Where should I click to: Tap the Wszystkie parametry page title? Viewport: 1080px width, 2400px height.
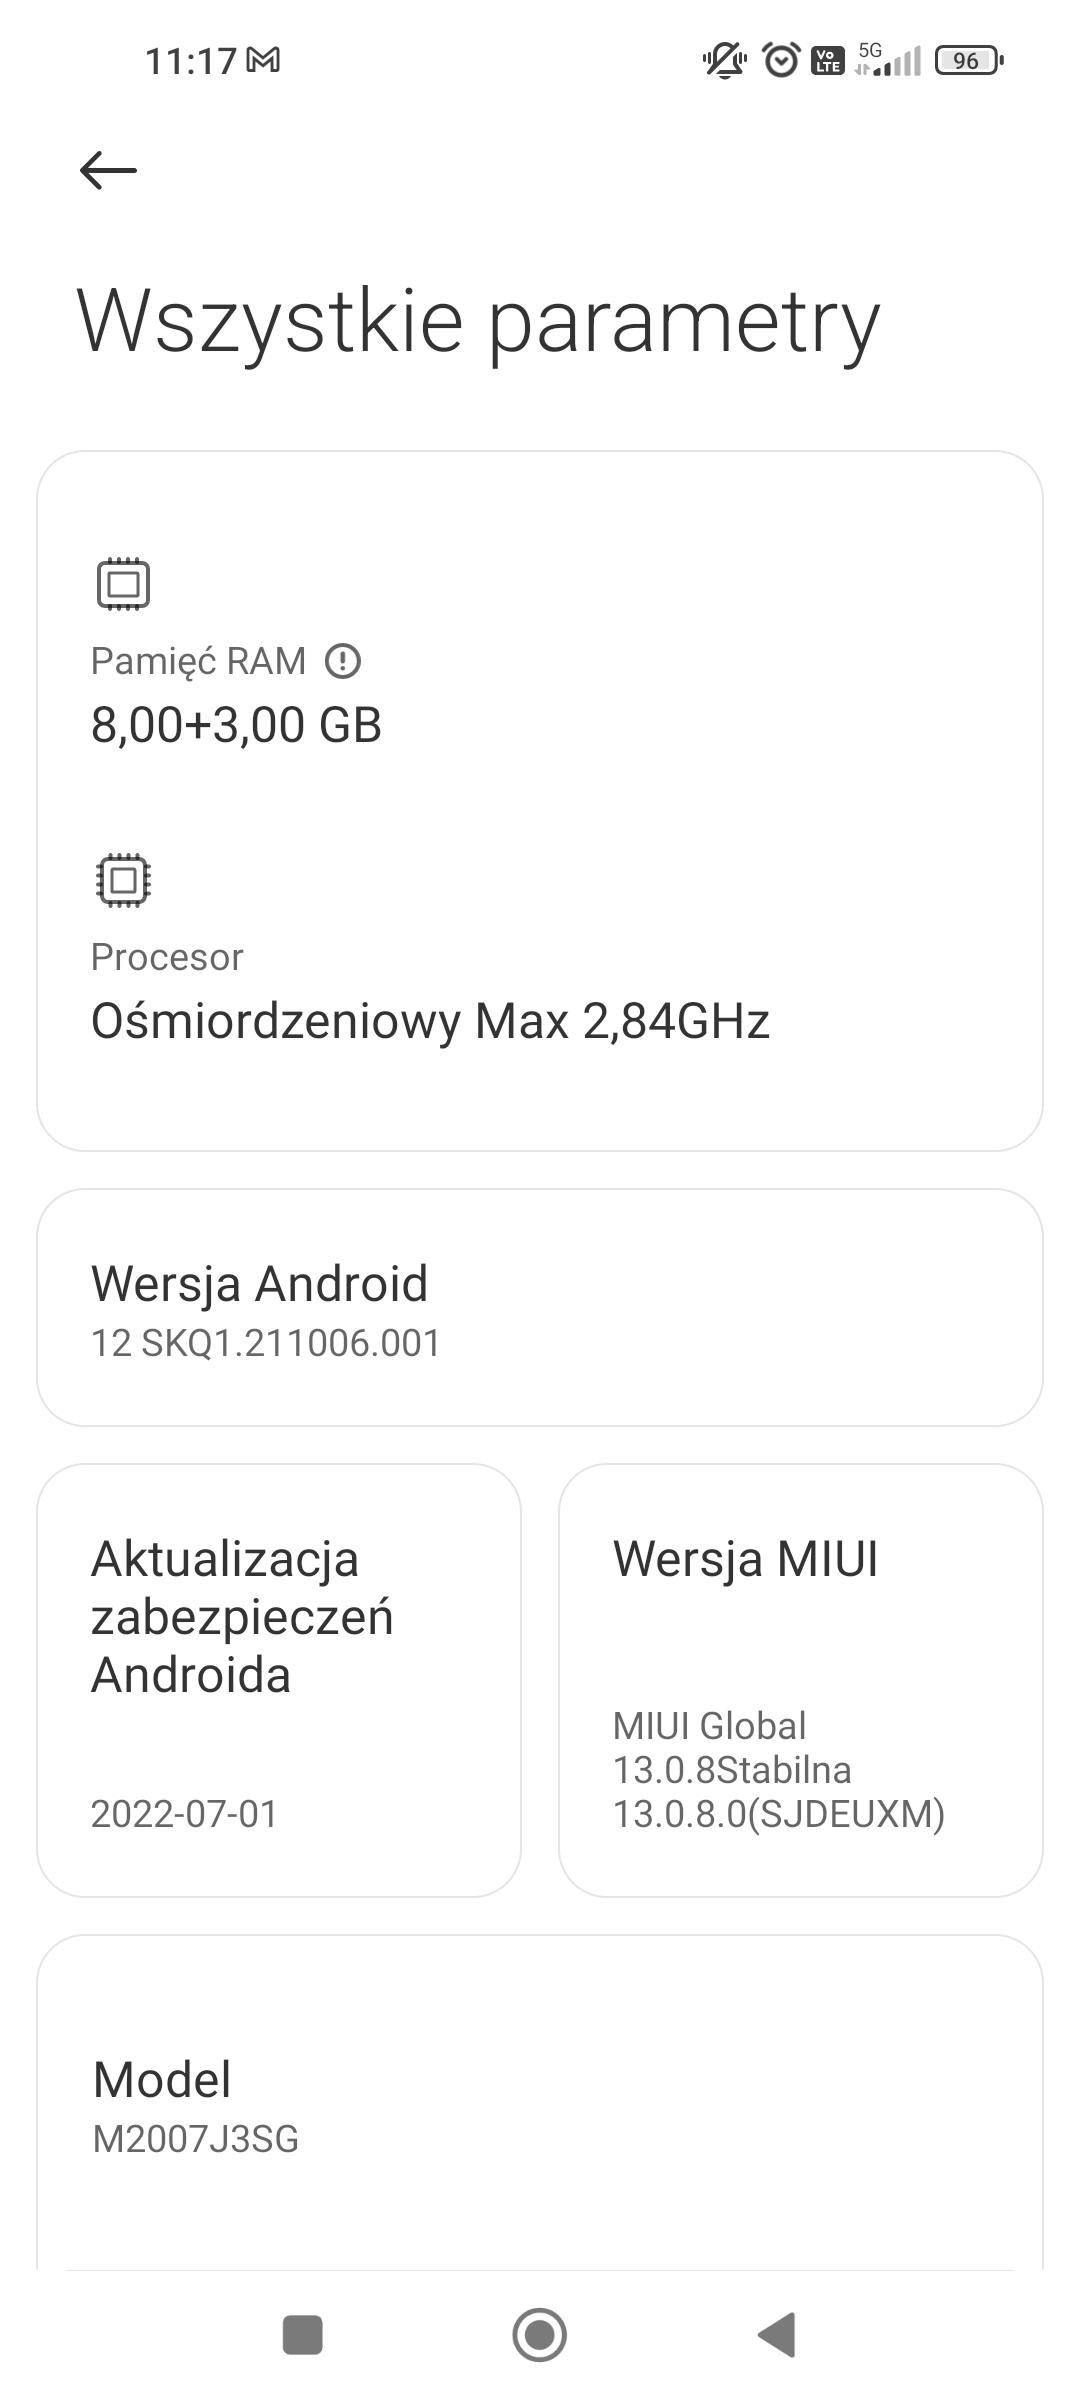[x=478, y=320]
